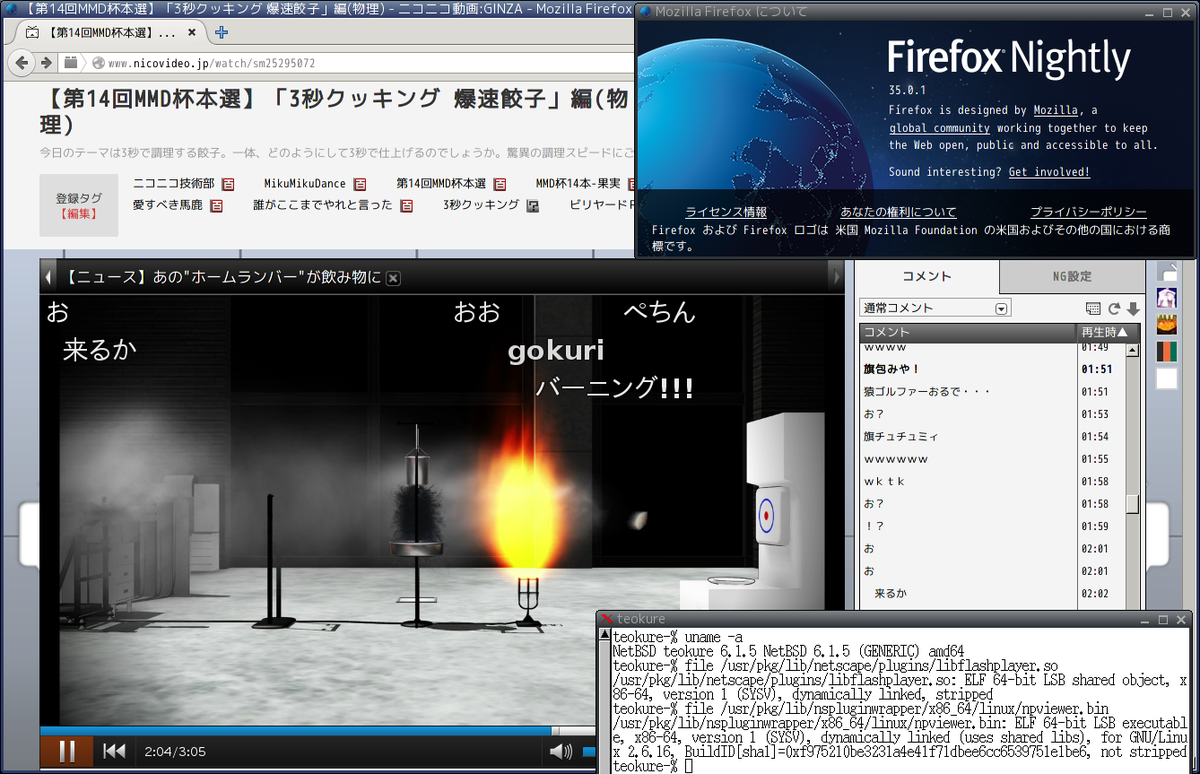1200x774 pixels.
Task: Click the orange food thumbnail in sidebar
Action: coord(1167,324)
